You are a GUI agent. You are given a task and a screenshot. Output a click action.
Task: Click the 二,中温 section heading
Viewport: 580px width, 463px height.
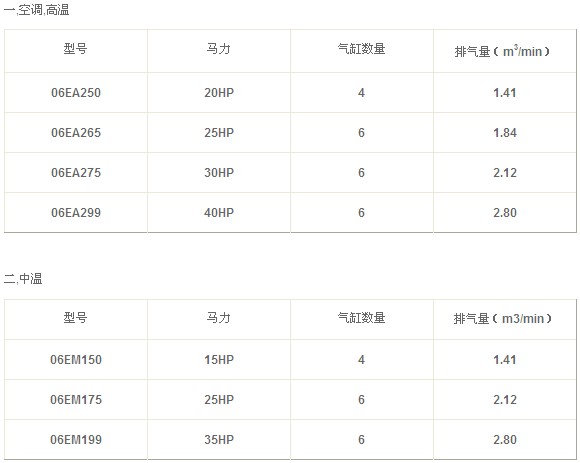tap(23, 278)
